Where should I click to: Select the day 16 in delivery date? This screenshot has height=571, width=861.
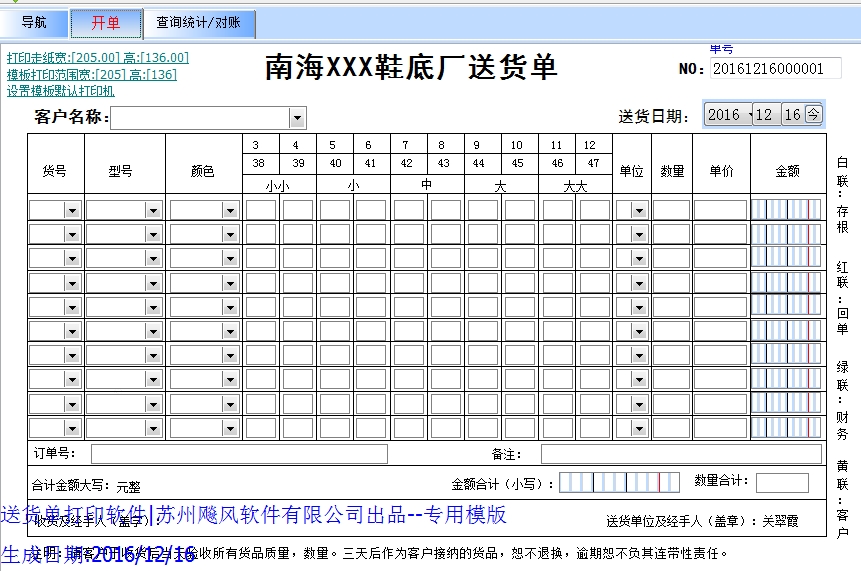[x=792, y=115]
